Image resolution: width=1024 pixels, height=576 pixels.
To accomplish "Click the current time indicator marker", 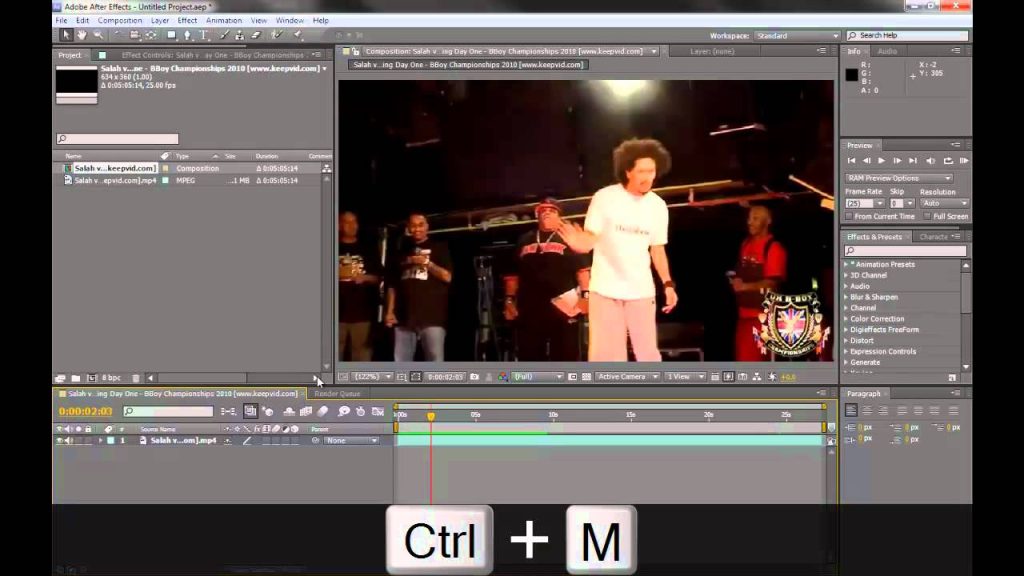I will 431,416.
